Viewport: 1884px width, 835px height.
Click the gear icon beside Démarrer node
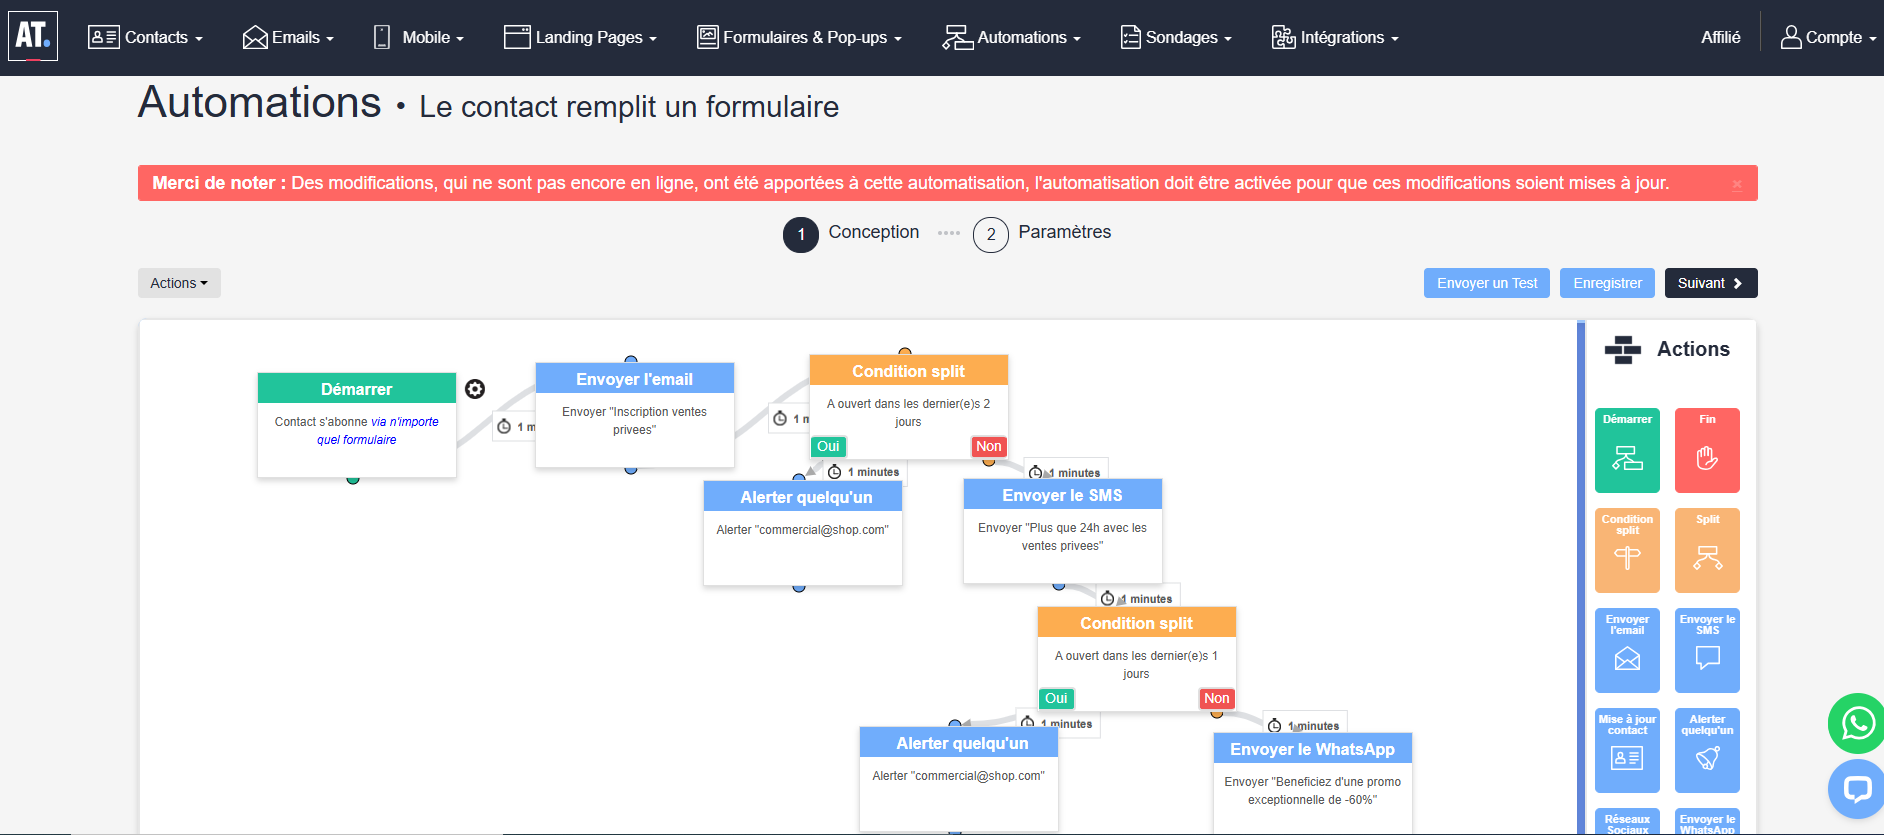tap(475, 389)
